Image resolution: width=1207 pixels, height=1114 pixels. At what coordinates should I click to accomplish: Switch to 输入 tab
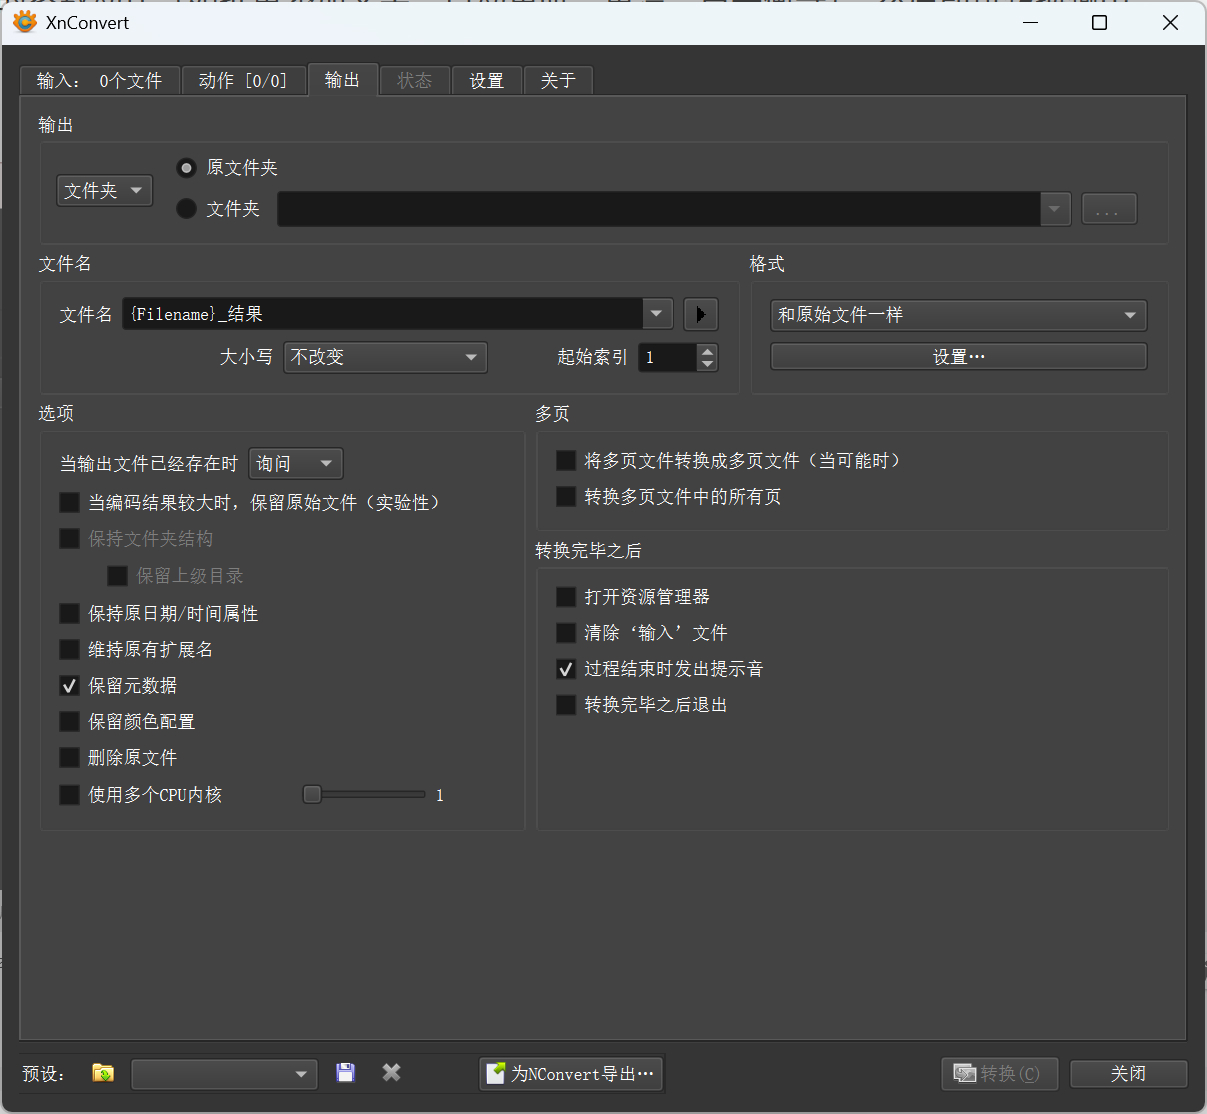[100, 80]
